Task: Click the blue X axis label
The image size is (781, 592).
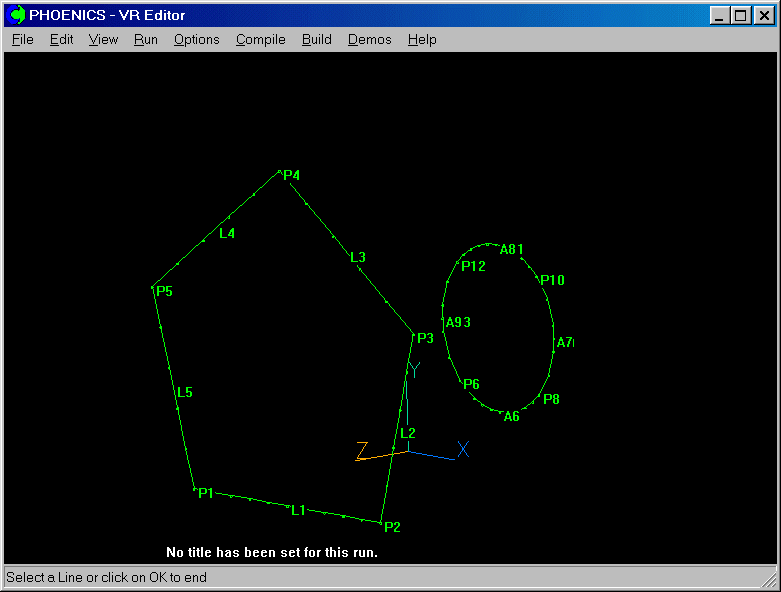Action: pos(463,449)
